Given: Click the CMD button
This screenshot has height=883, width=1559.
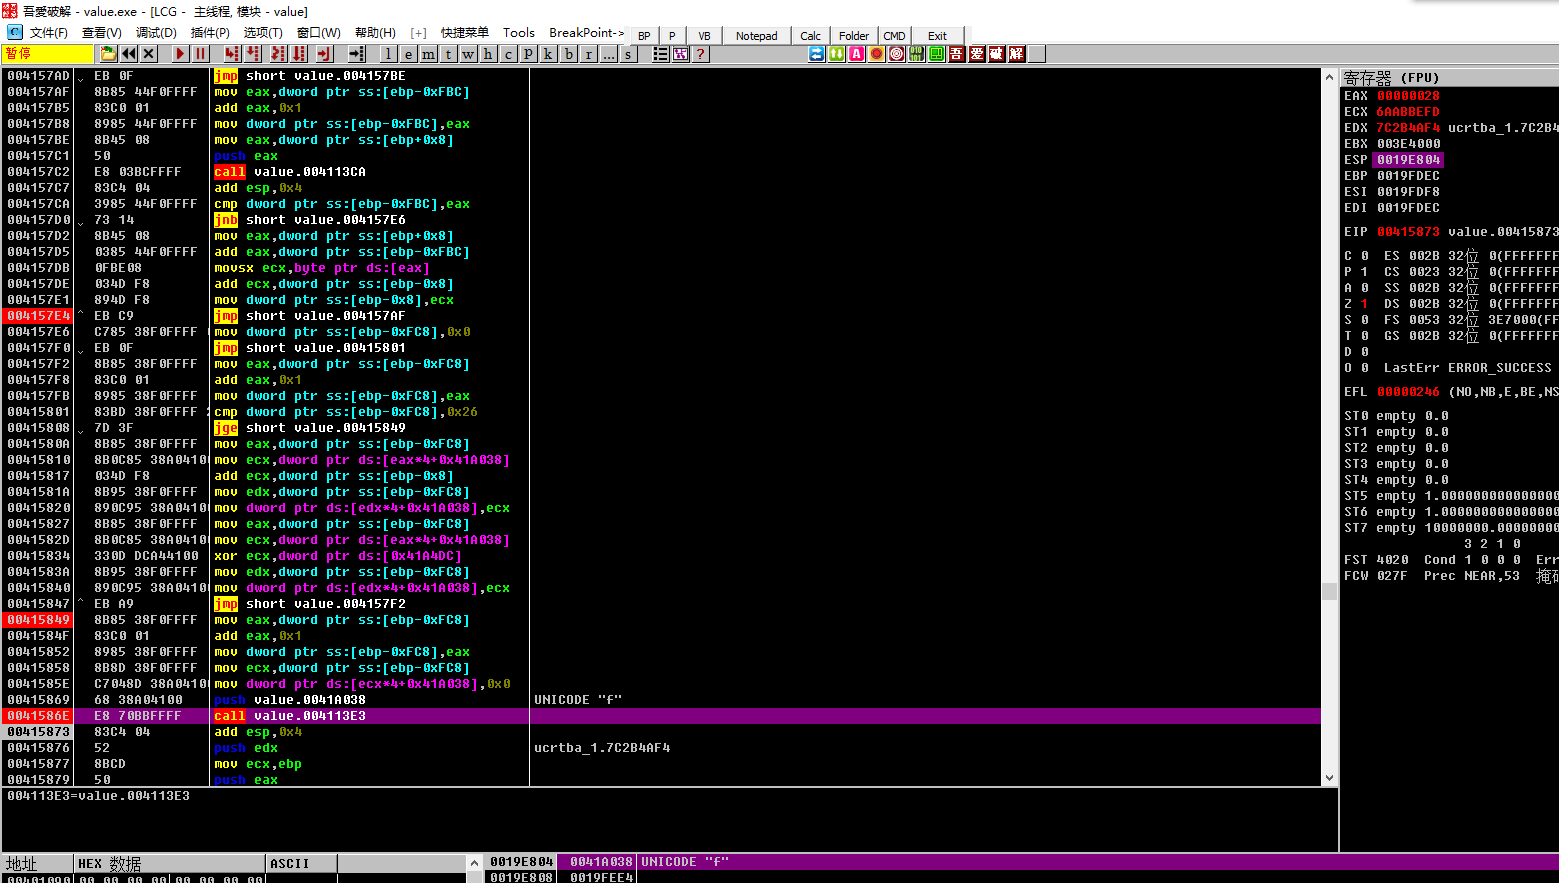Looking at the screenshot, I should click(894, 35).
